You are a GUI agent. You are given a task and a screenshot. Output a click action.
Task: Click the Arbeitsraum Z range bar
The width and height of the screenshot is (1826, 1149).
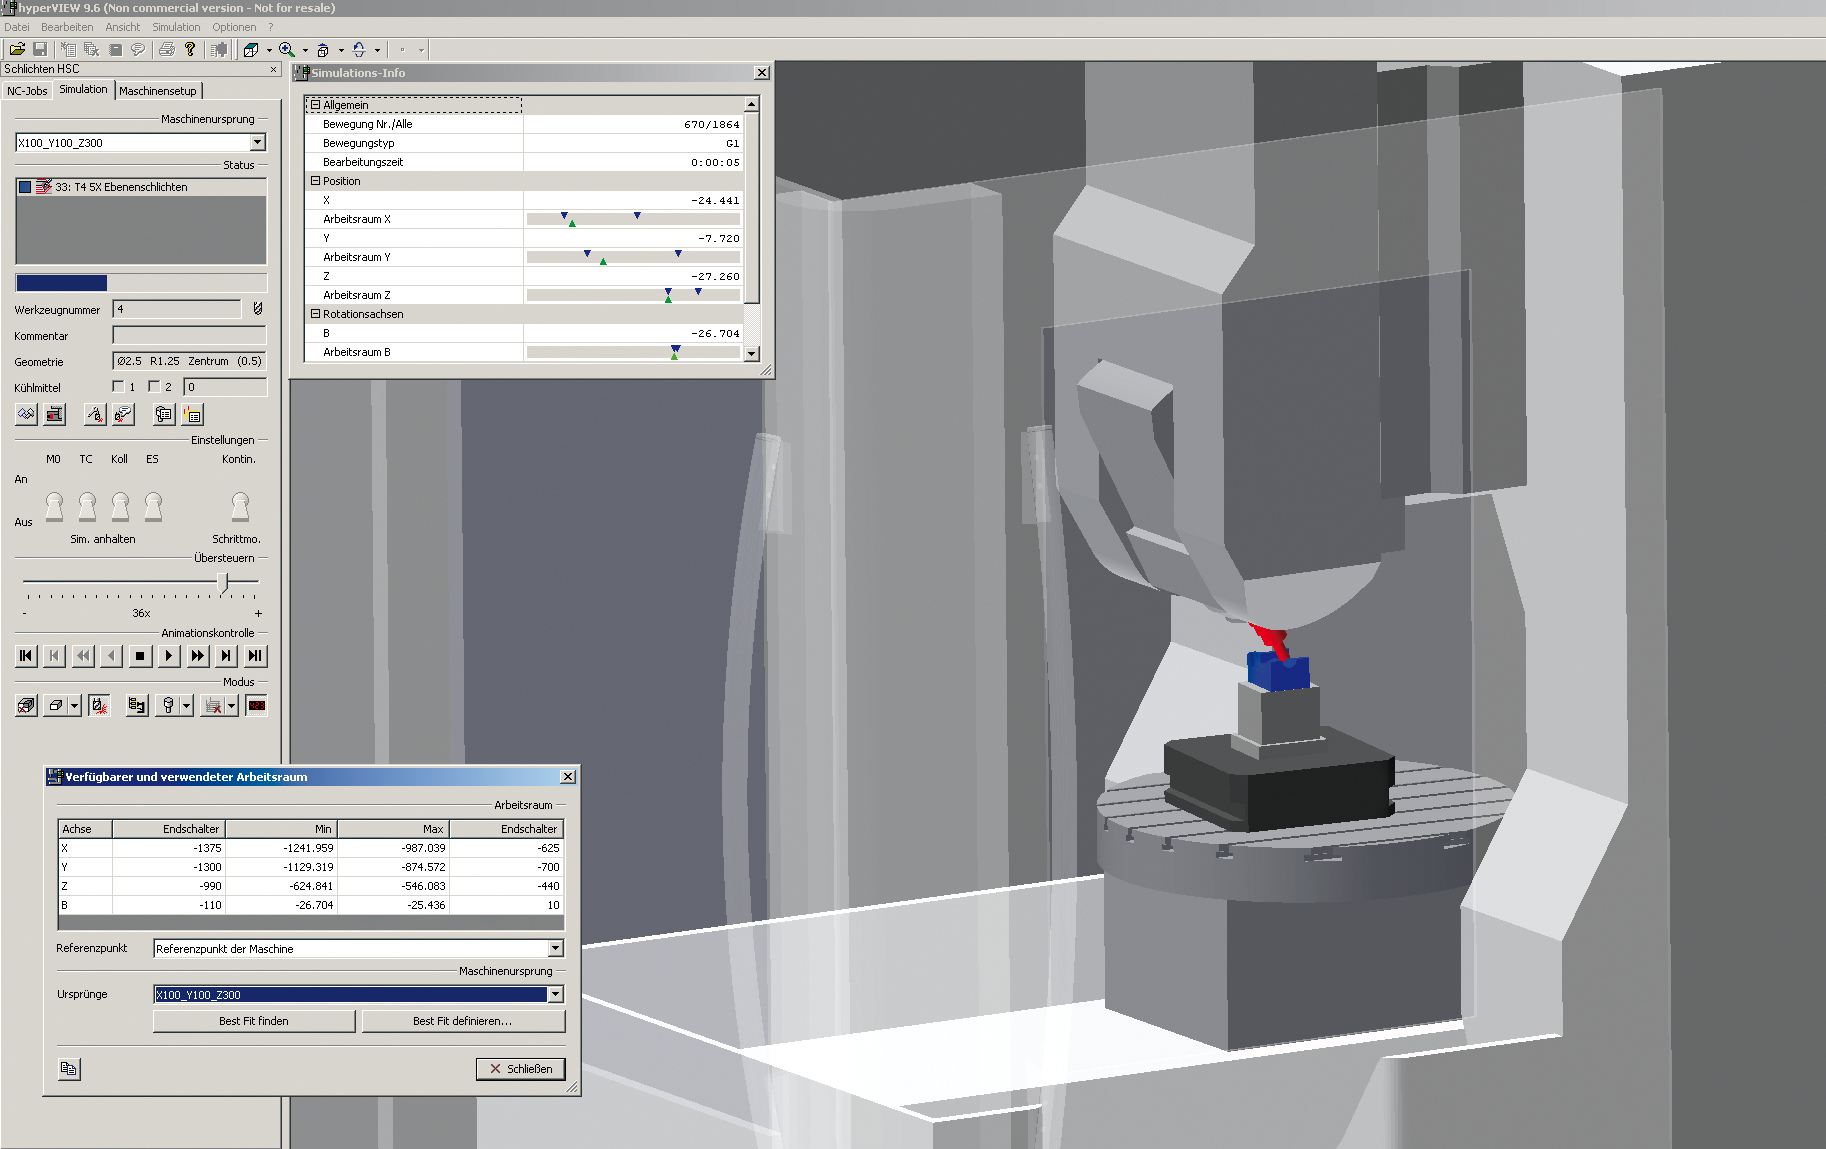pos(633,295)
